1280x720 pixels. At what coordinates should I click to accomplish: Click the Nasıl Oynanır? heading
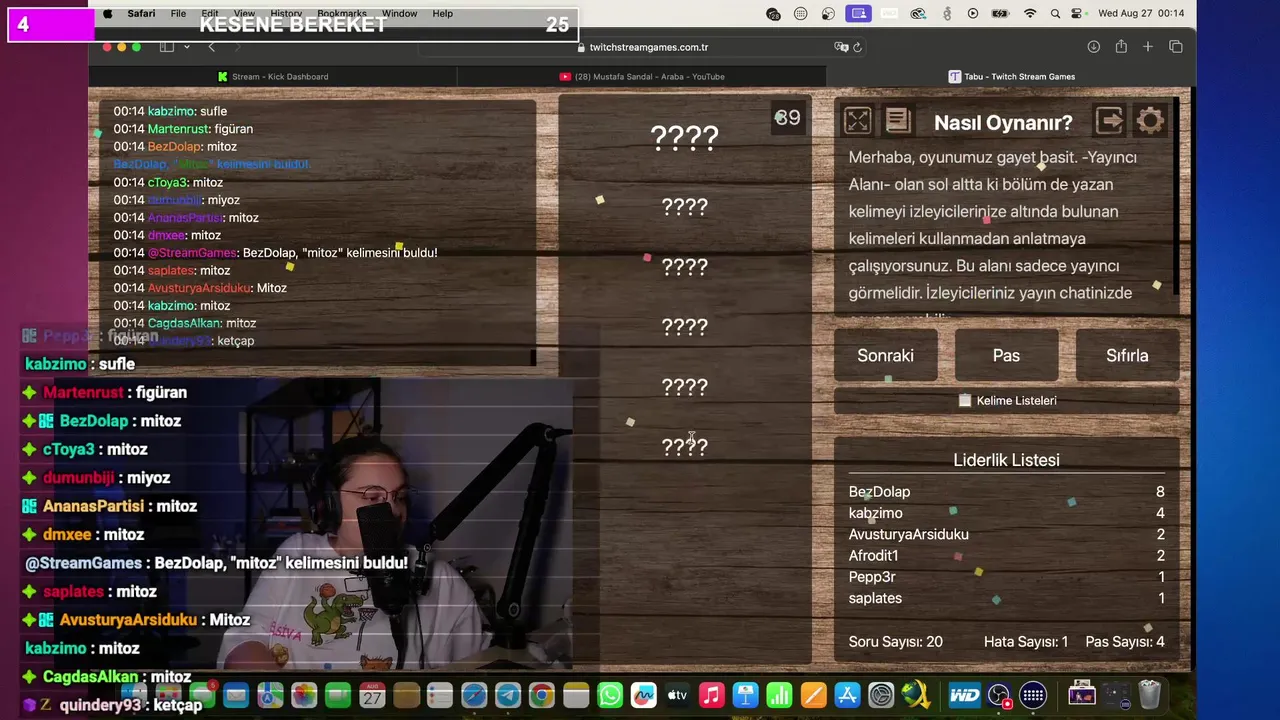1003,122
